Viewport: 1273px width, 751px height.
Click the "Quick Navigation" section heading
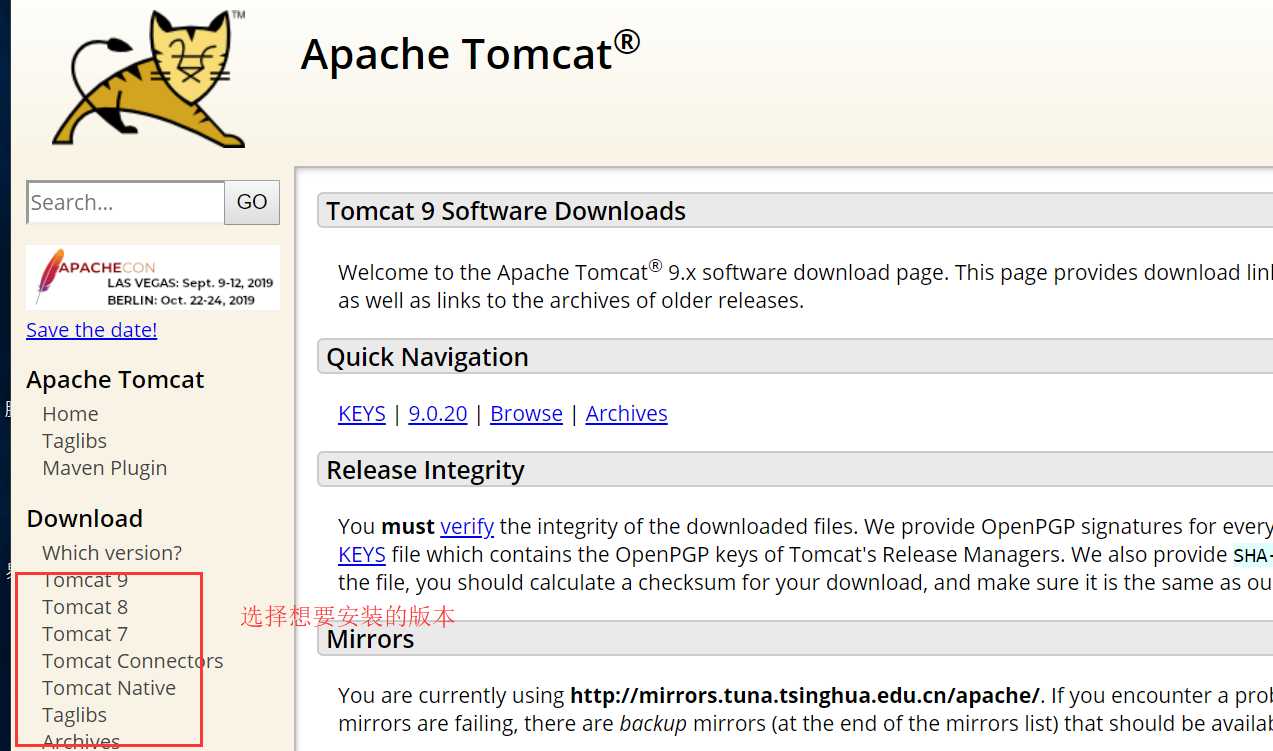tap(427, 357)
